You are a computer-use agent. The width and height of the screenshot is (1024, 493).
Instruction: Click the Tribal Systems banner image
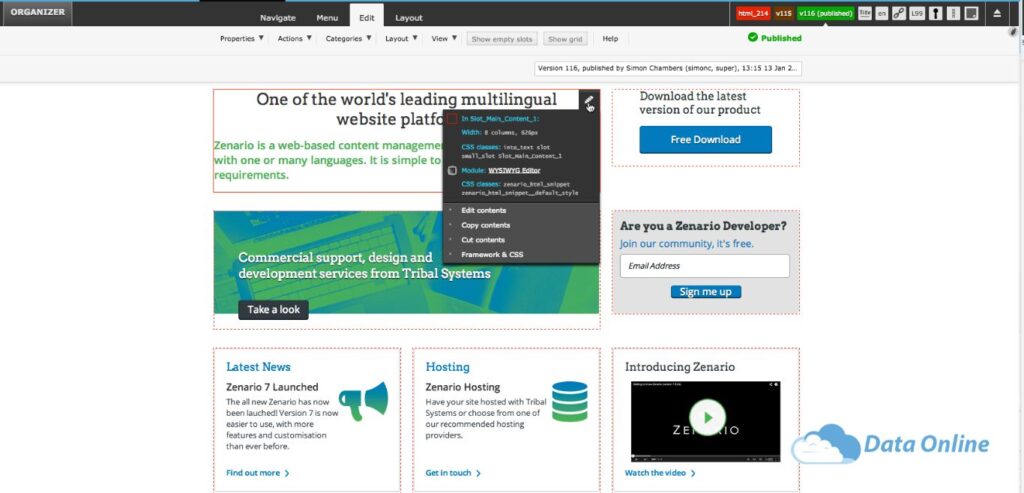406,262
